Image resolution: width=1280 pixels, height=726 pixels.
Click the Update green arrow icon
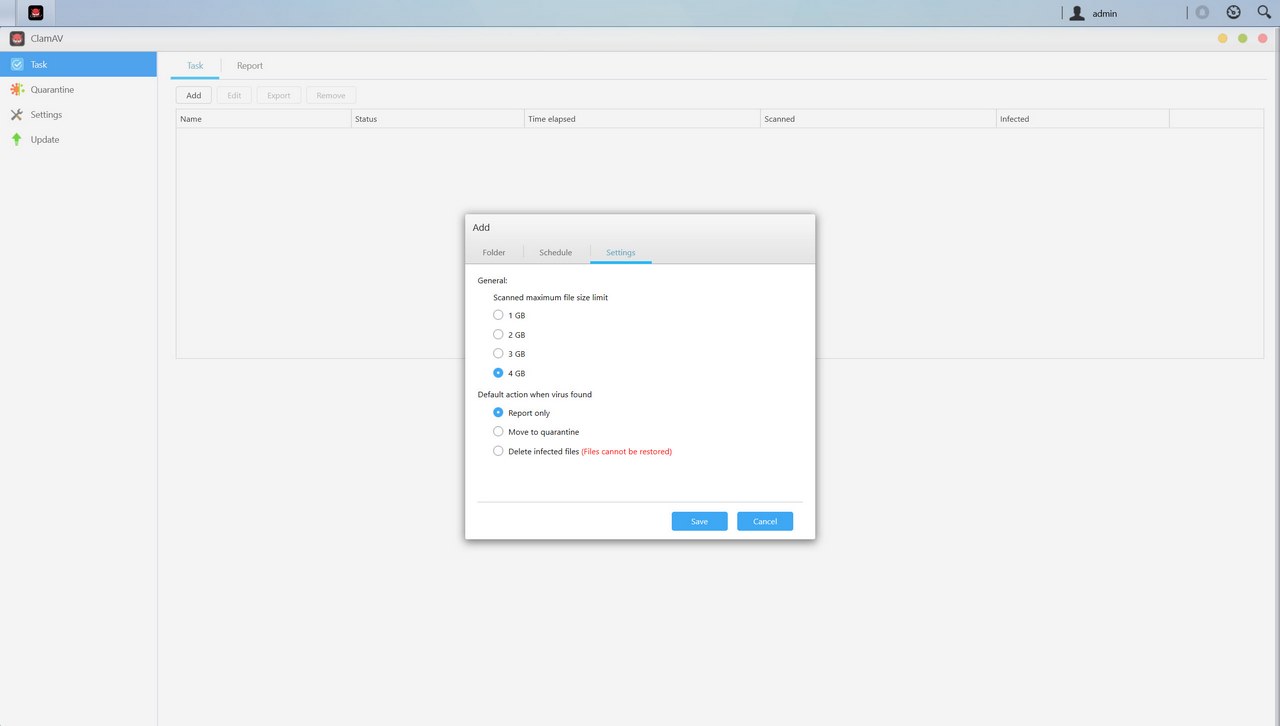[17, 139]
